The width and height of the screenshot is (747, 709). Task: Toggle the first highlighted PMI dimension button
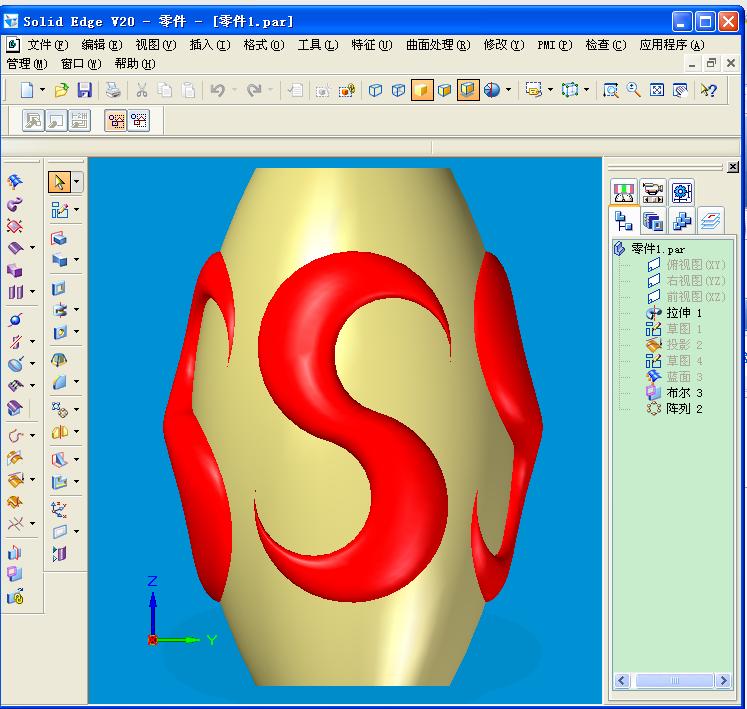(x=116, y=121)
